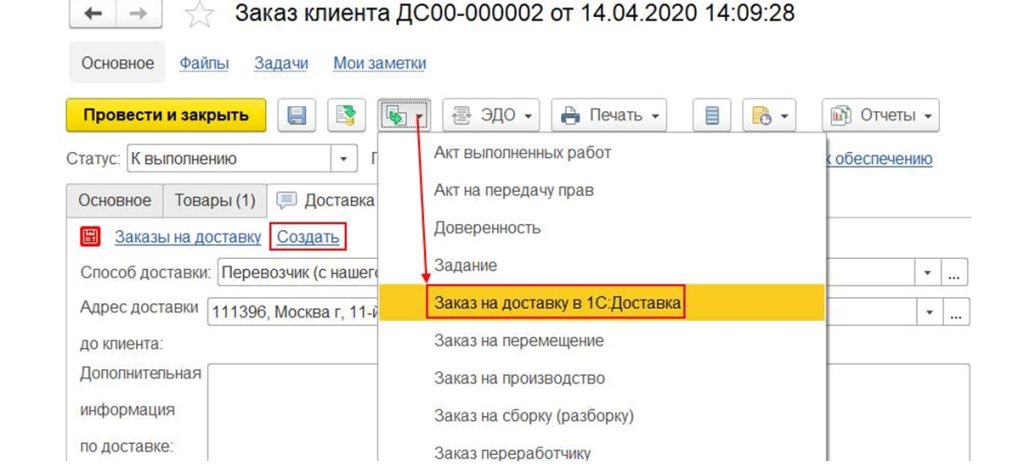Click the list icon right of Печать
The width and height of the screenshot is (1024, 472).
[712, 115]
